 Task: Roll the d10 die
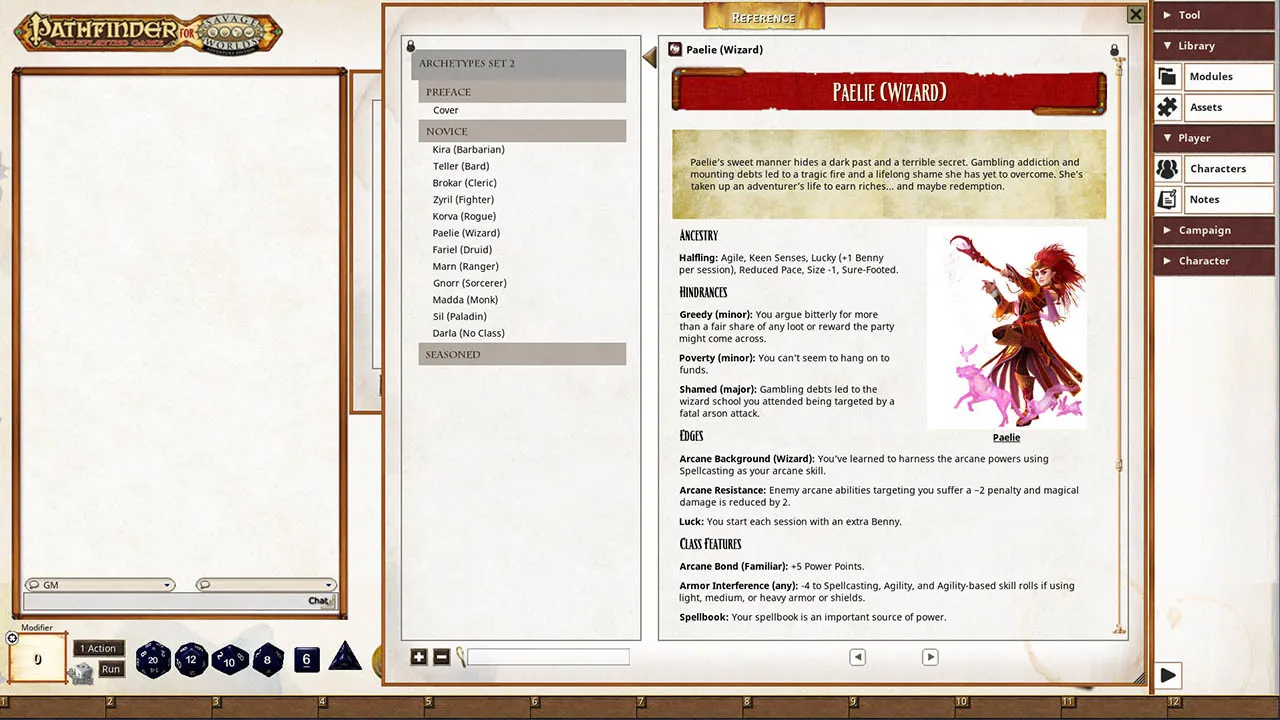click(230, 660)
